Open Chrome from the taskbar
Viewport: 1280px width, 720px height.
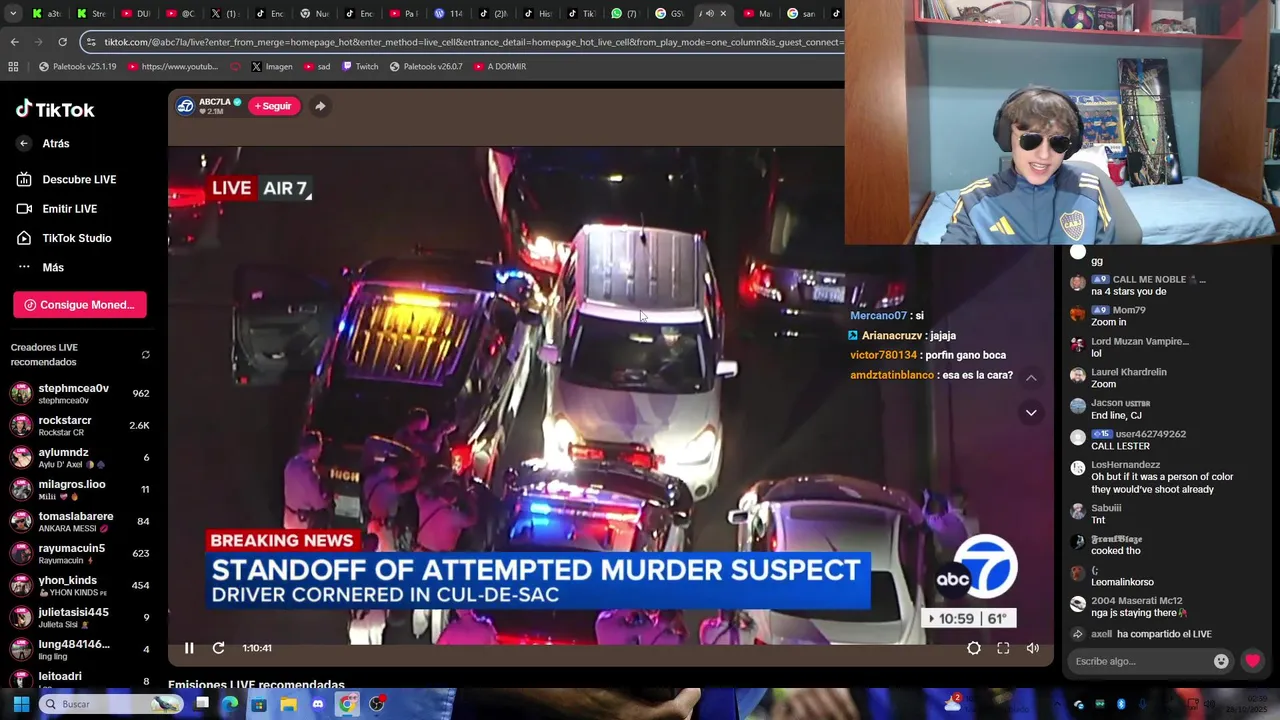(346, 704)
